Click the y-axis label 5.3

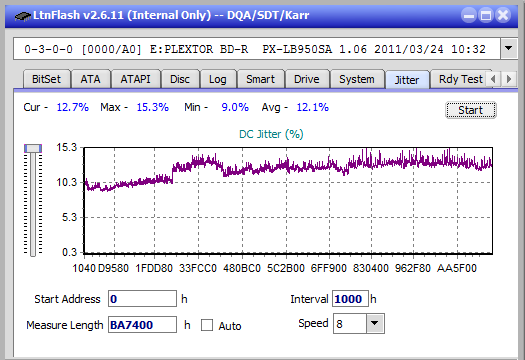coord(69,217)
